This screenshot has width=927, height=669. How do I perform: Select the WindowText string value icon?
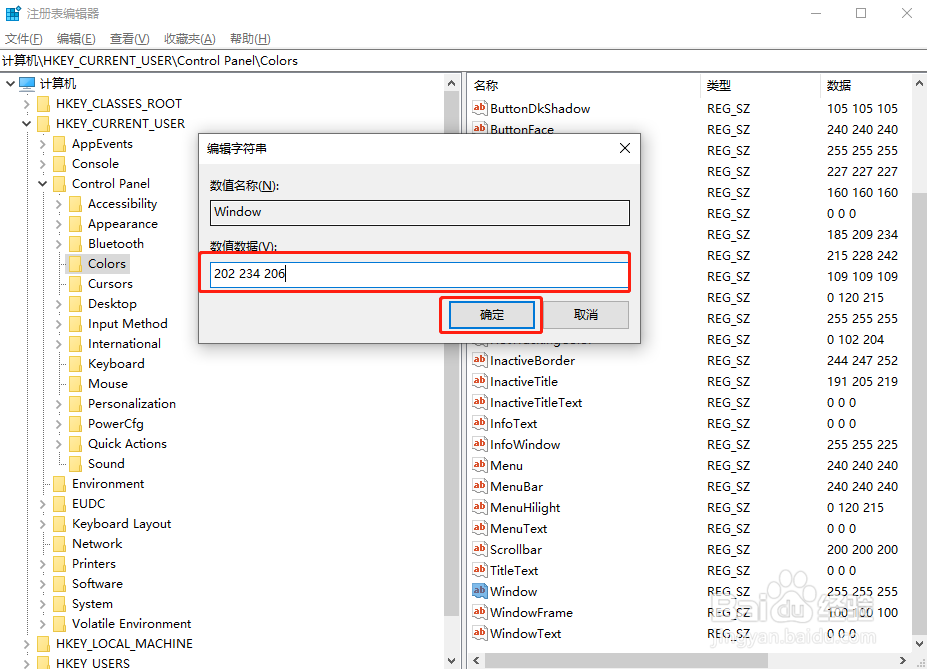point(479,633)
